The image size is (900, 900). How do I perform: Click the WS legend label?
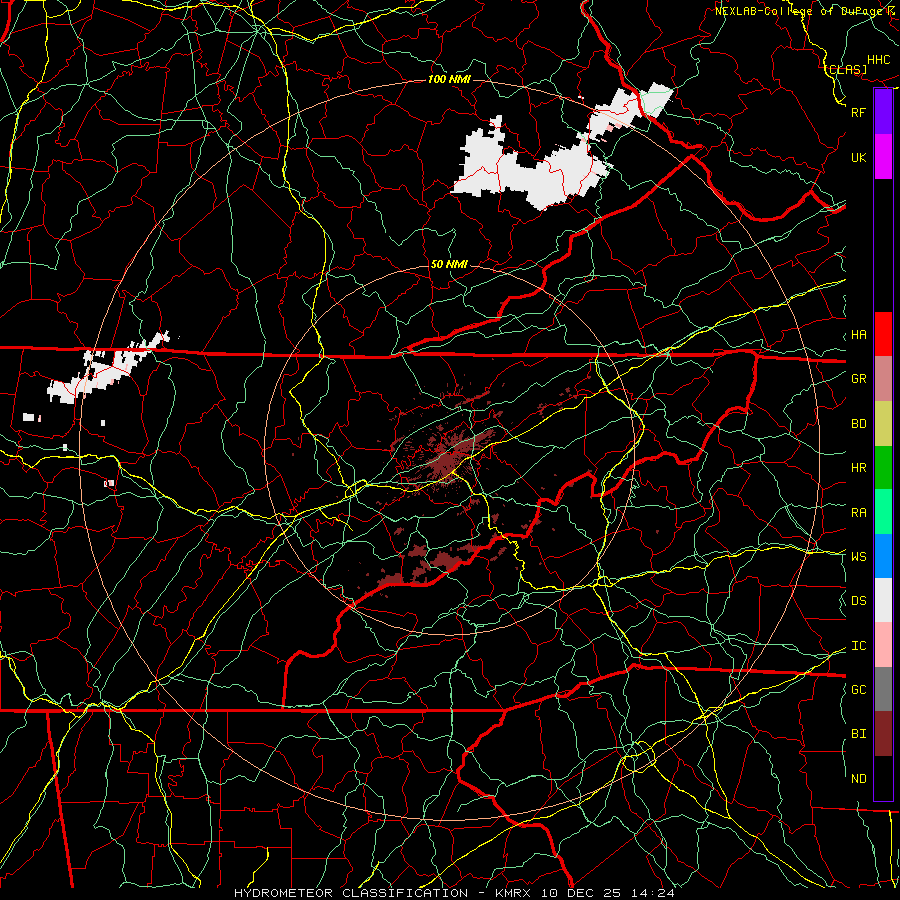[859, 556]
